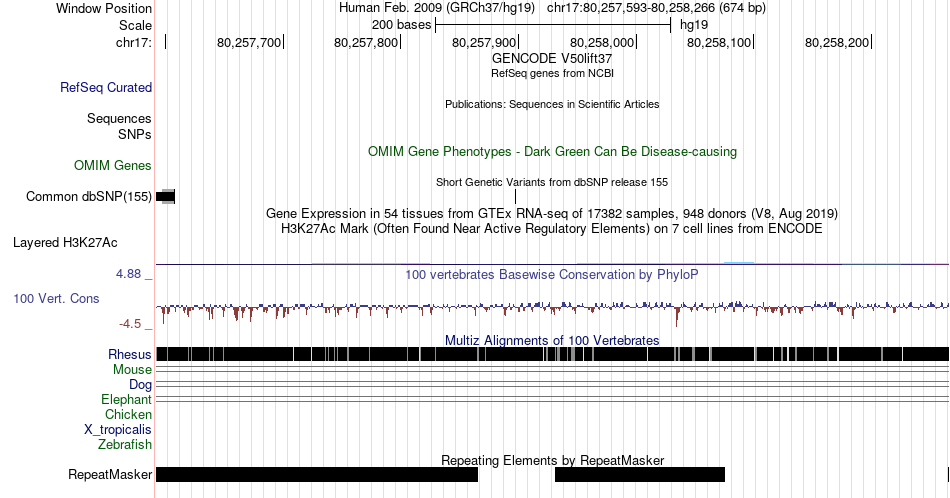Click the Dog alignment line
Image resolution: width=950 pixels, height=498 pixels.
point(552,384)
